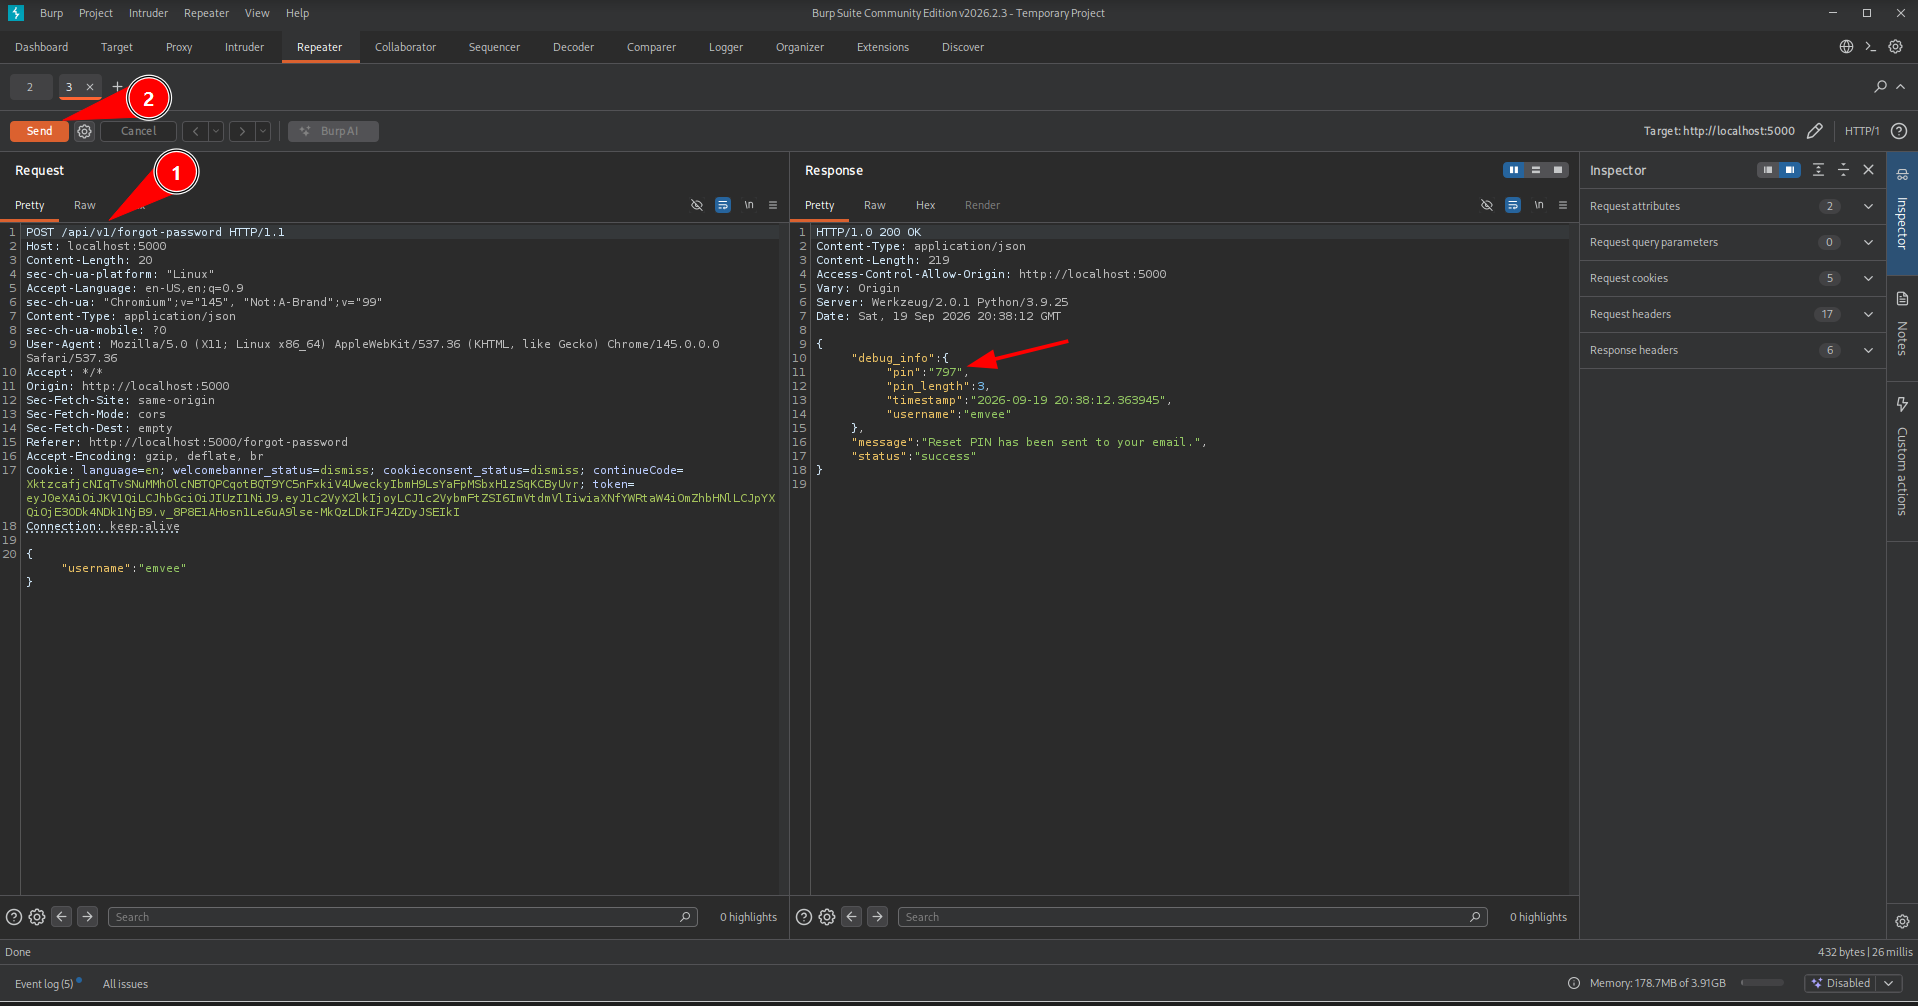
Task: Open the Repeater send settings gear
Action: 85,131
